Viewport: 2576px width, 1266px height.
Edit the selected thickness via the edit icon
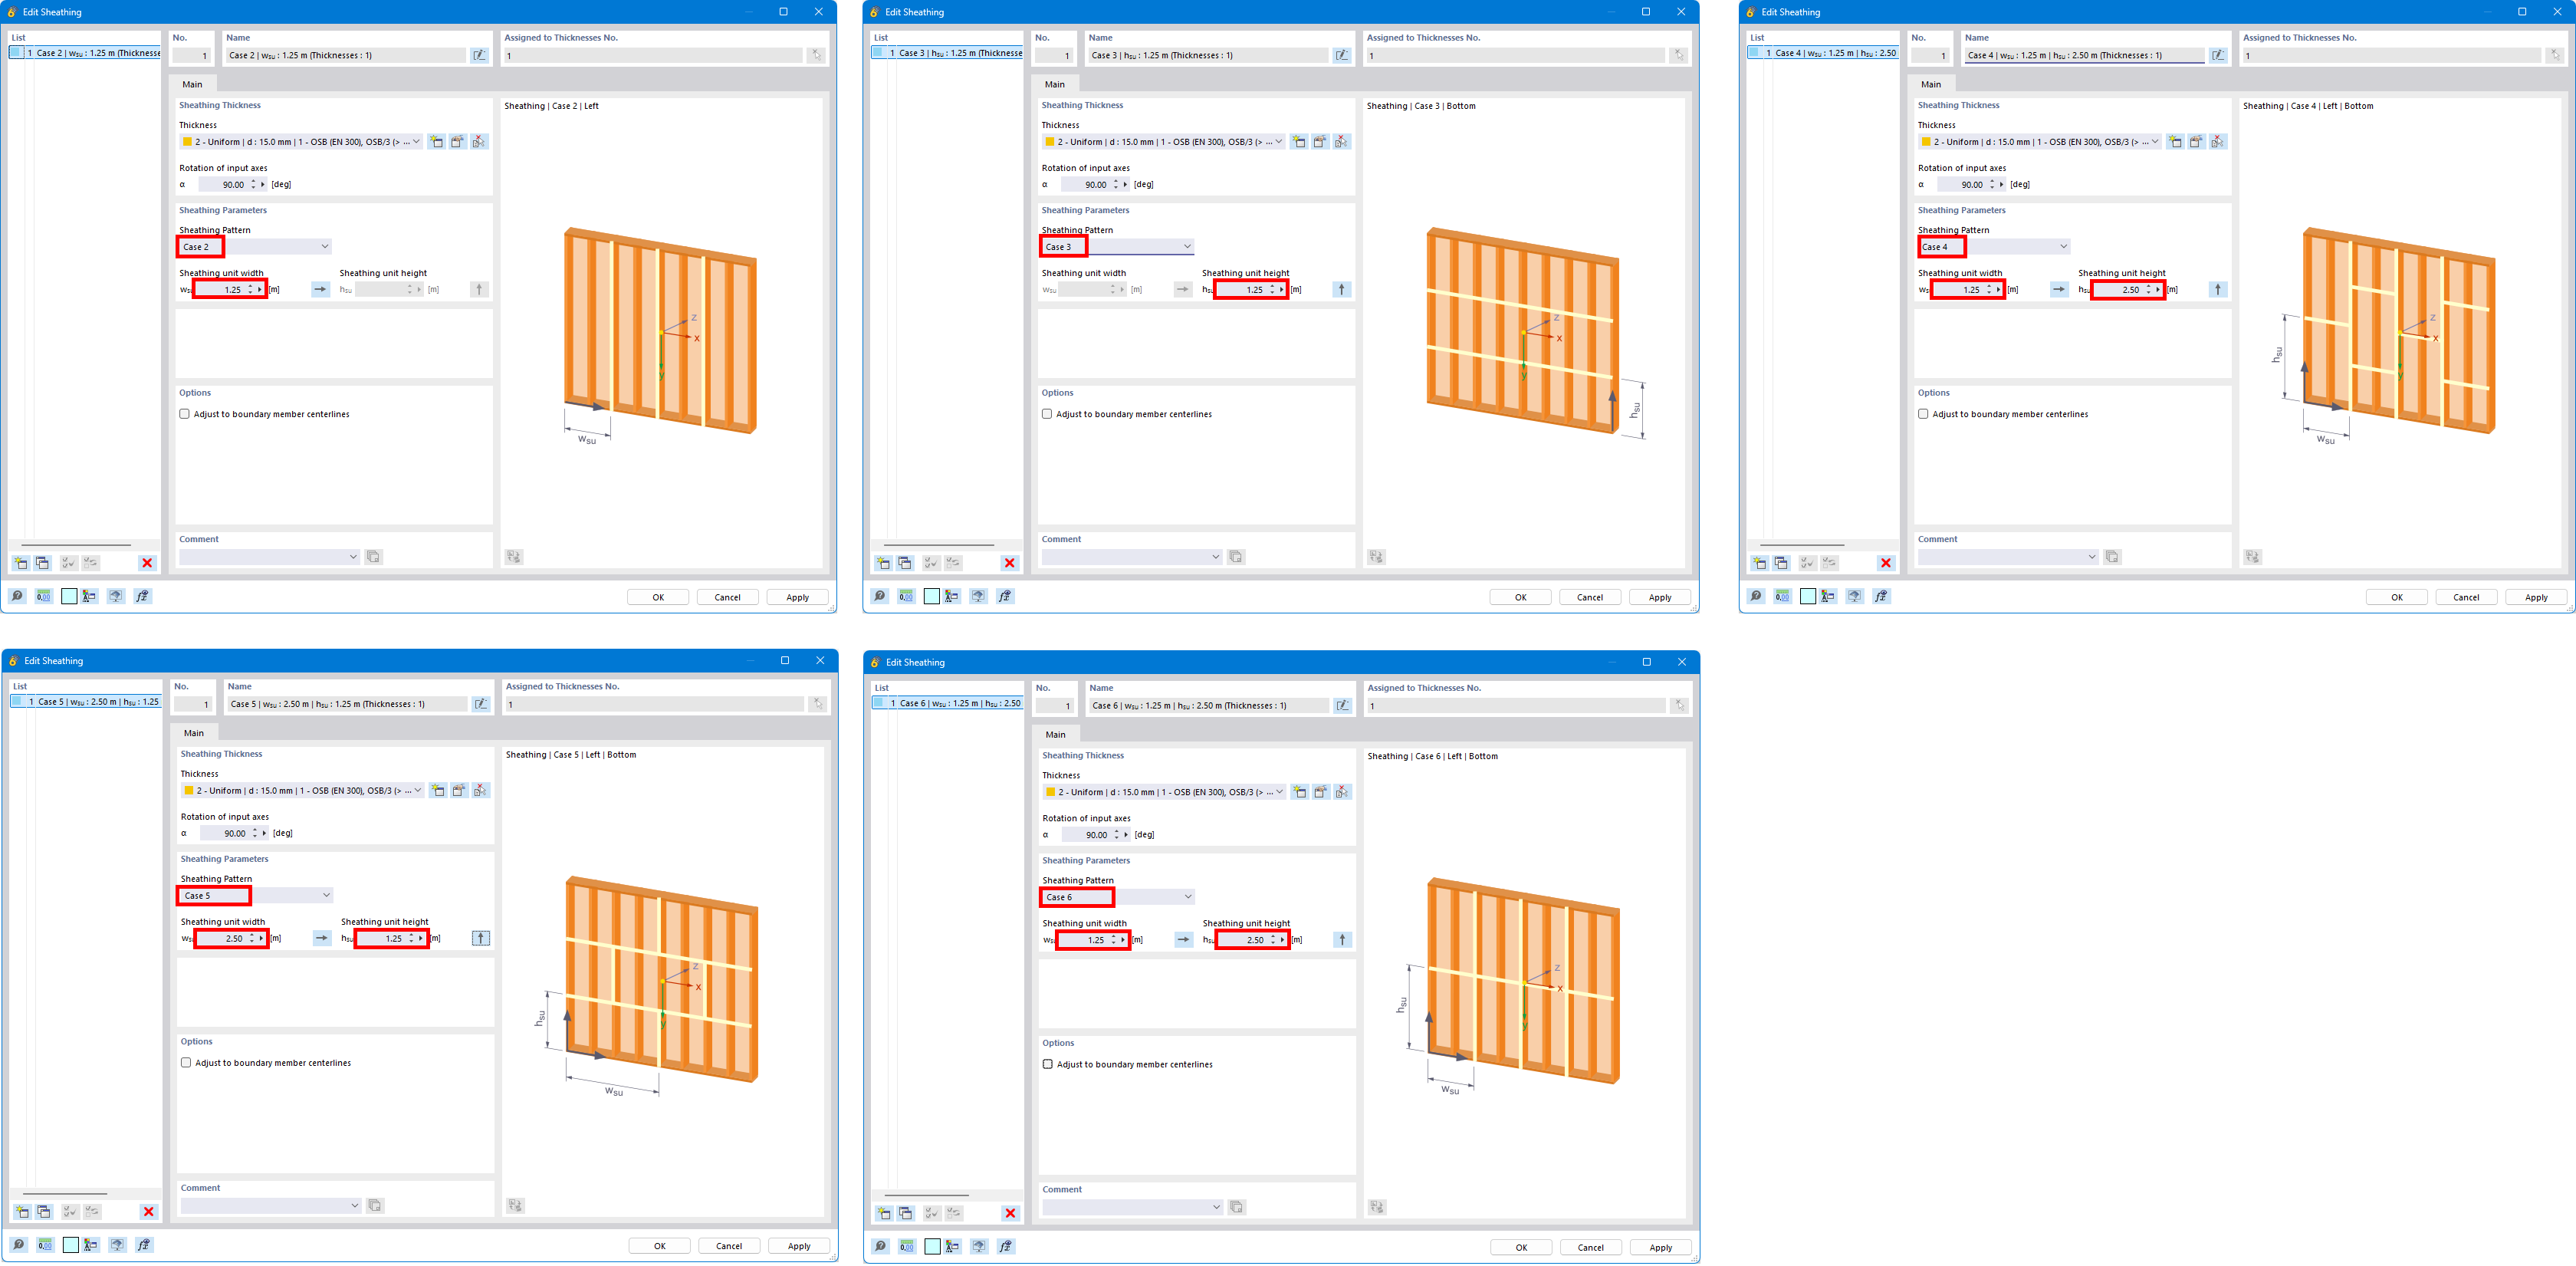coord(457,141)
